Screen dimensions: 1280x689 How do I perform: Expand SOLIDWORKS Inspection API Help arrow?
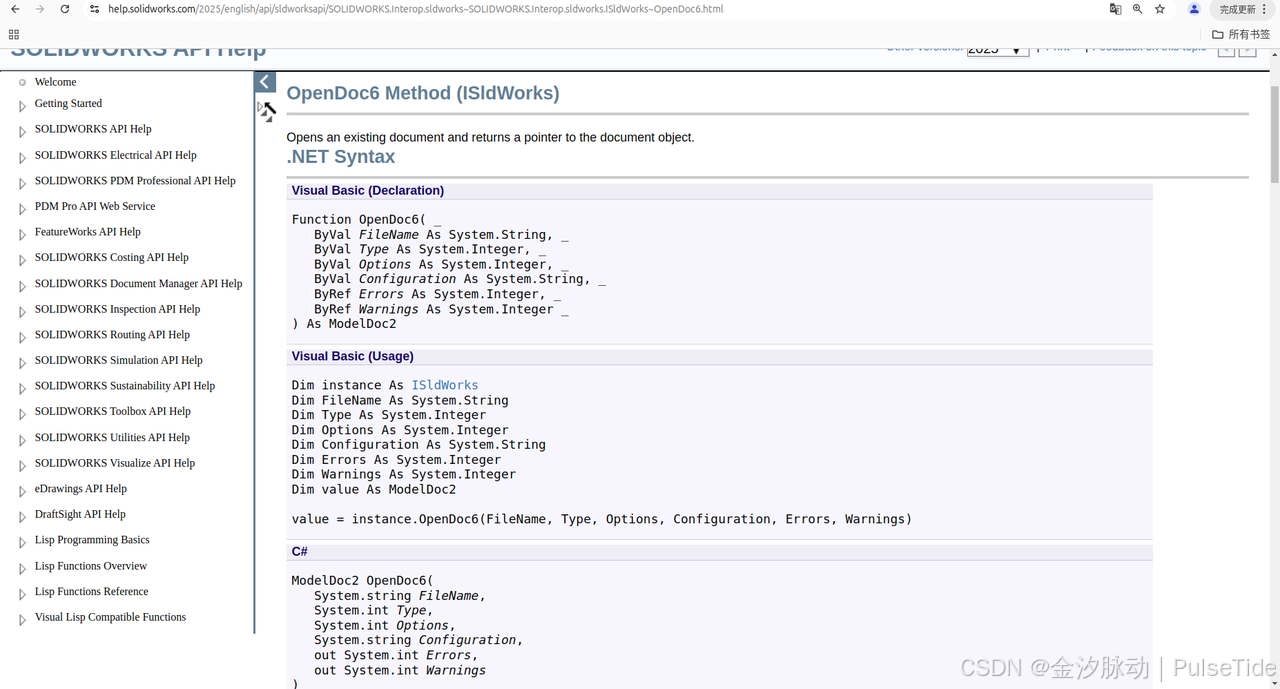click(22, 311)
